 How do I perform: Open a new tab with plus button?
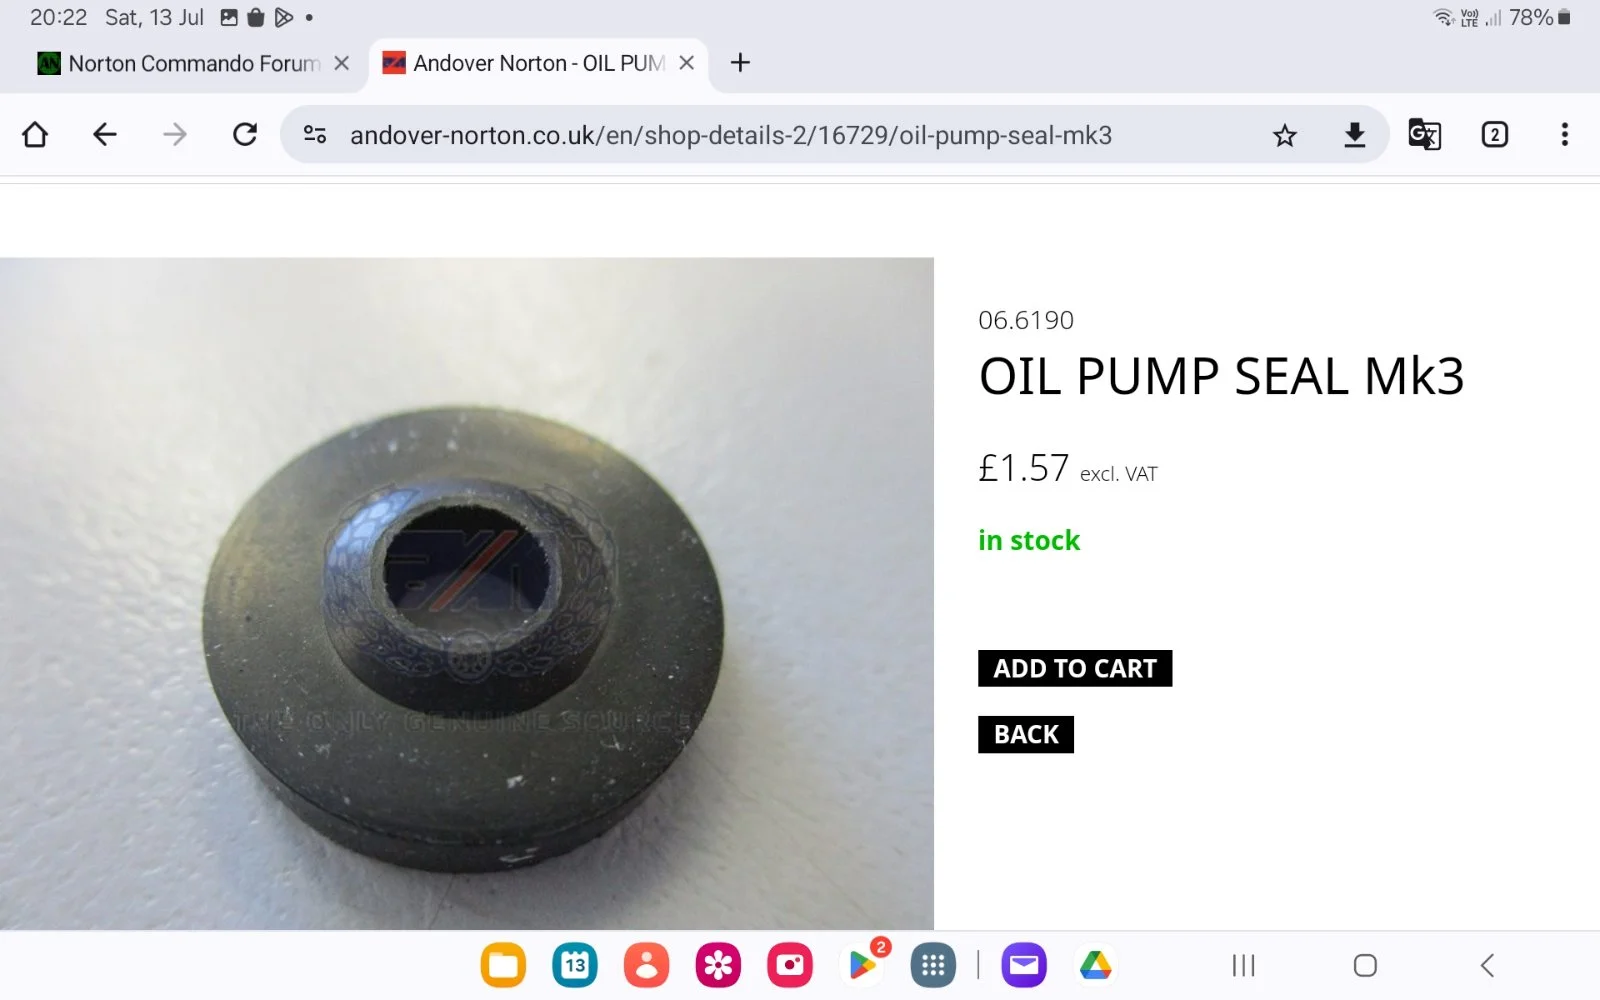[740, 63]
